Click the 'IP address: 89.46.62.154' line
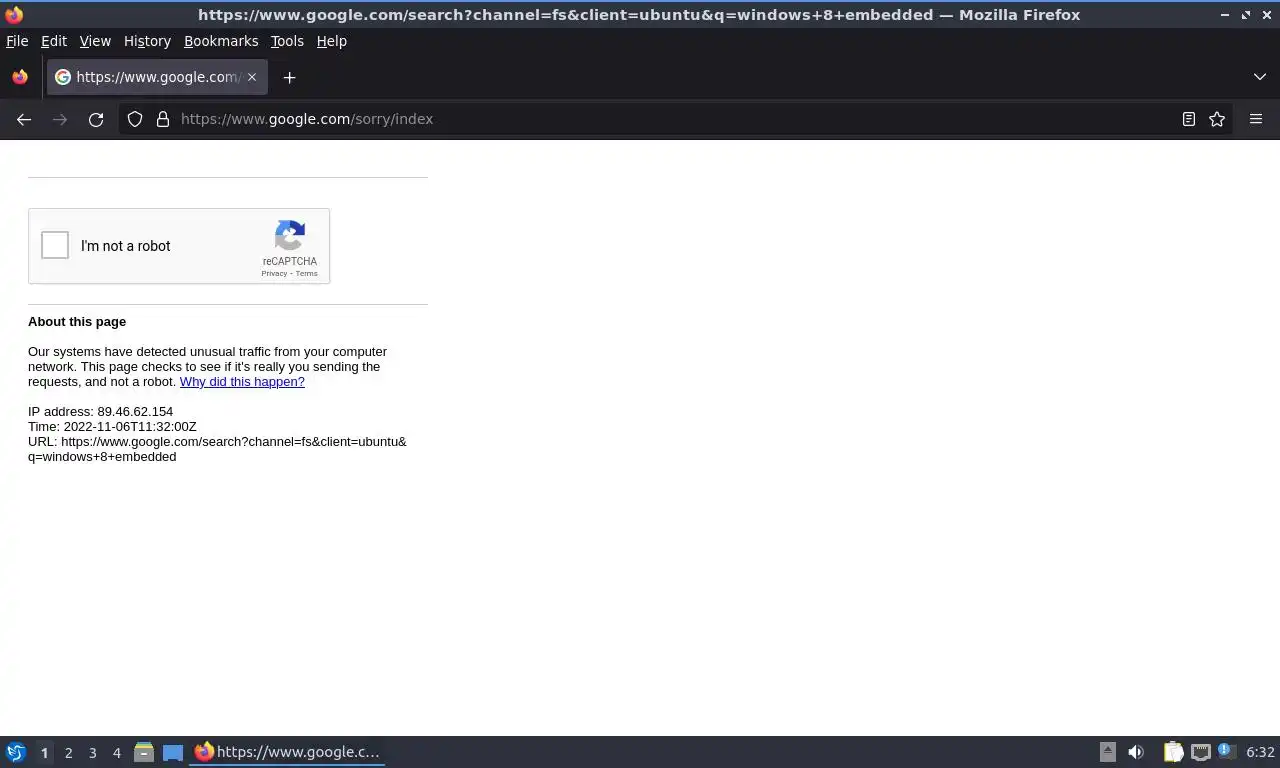The image size is (1280, 768). click(100, 411)
